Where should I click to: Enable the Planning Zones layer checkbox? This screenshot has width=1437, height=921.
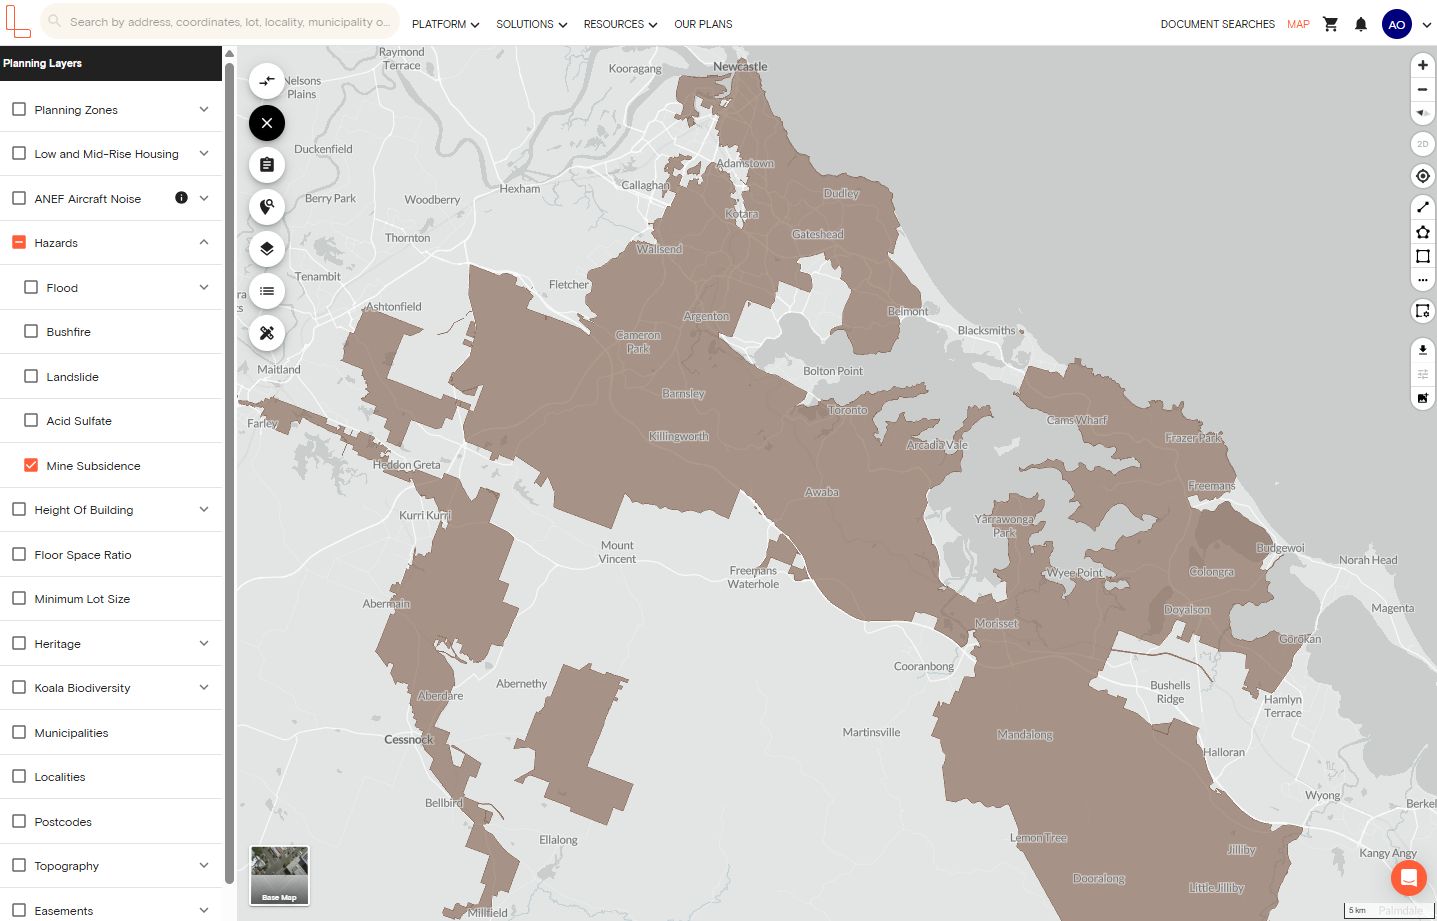tap(19, 109)
